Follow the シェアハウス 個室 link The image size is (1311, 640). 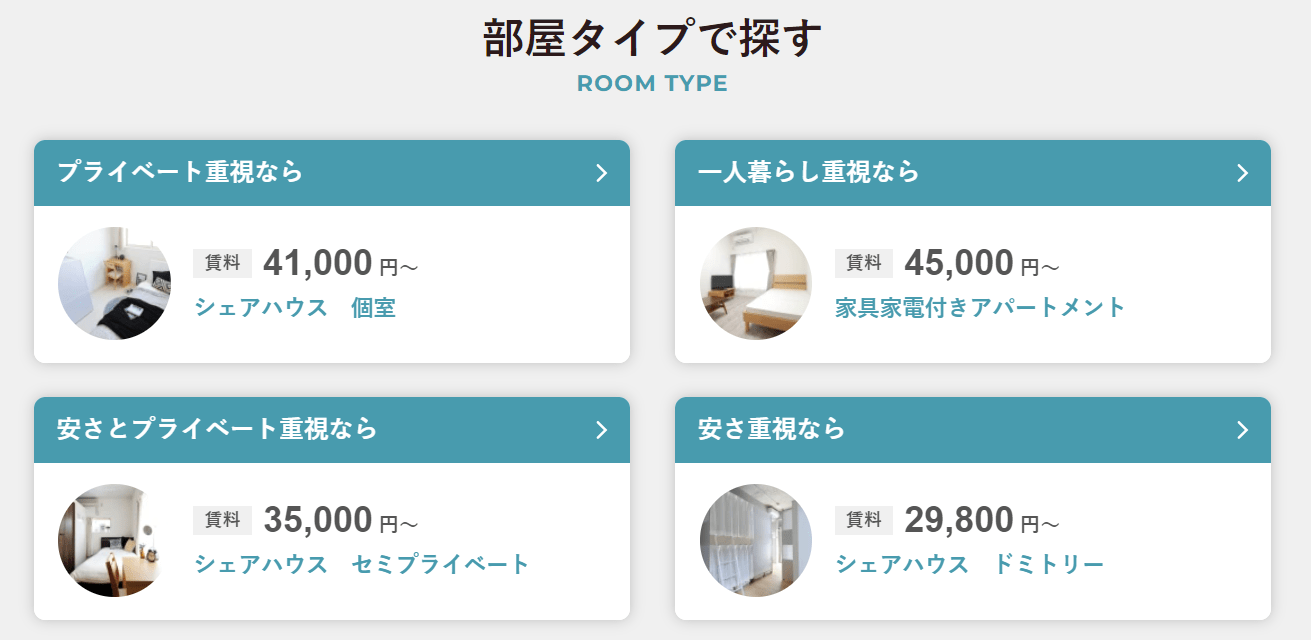coord(295,307)
